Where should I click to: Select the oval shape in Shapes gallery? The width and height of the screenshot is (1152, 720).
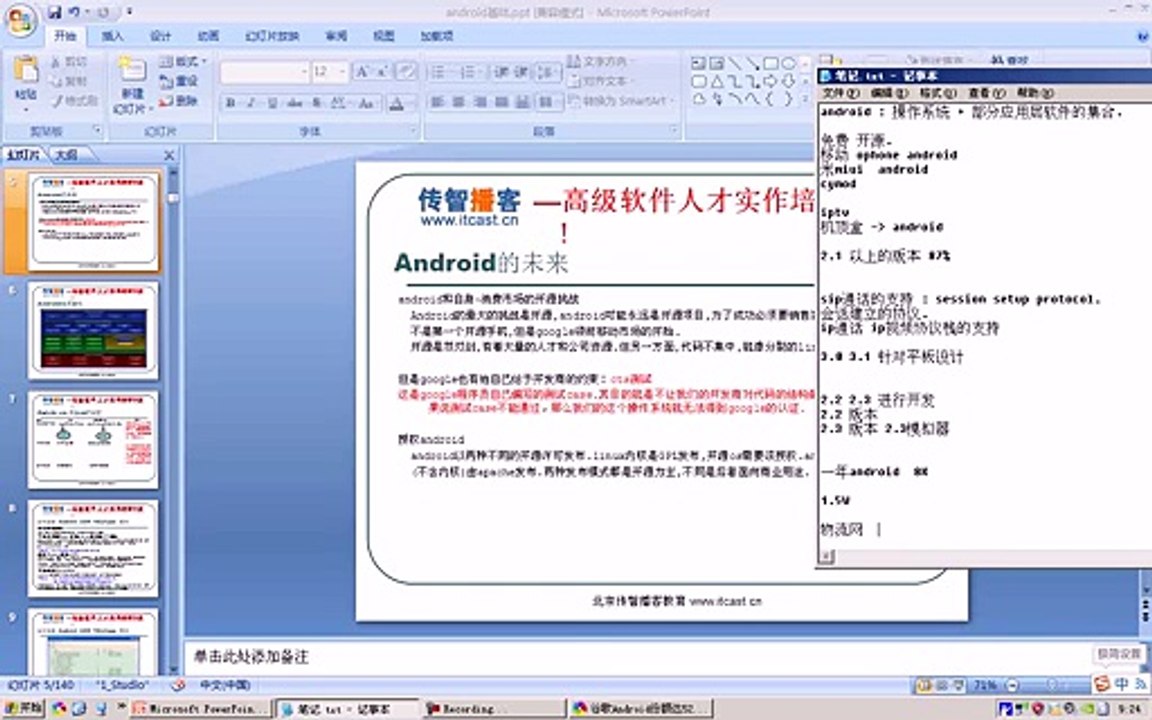pyautogui.click(x=789, y=64)
